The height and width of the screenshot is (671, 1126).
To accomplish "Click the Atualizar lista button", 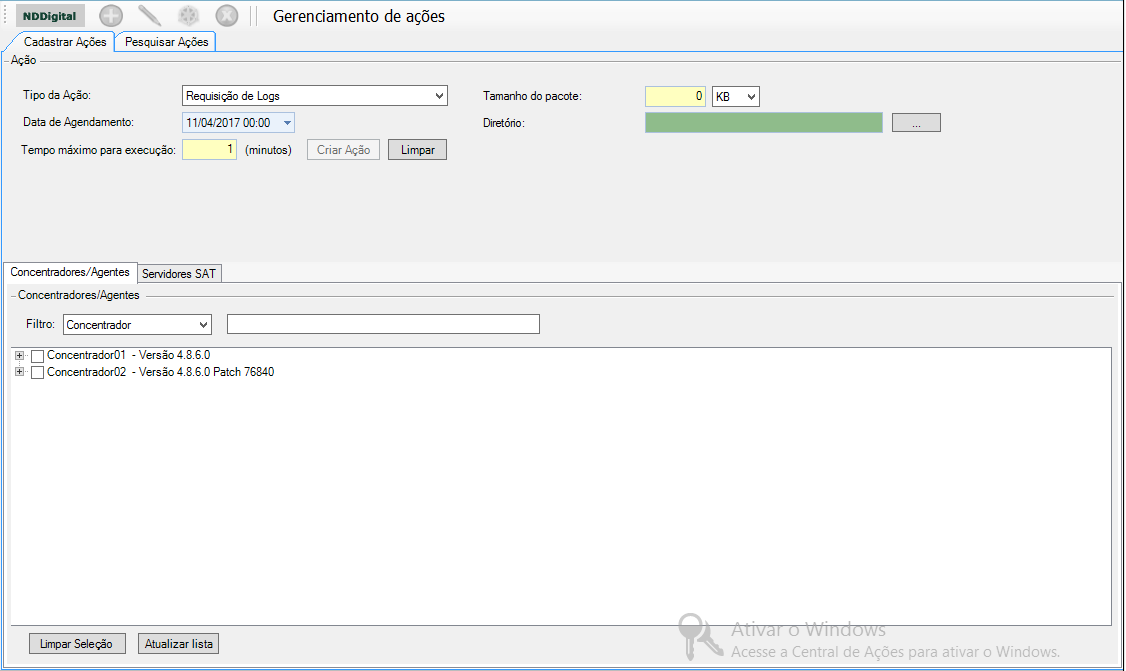I will point(178,644).
